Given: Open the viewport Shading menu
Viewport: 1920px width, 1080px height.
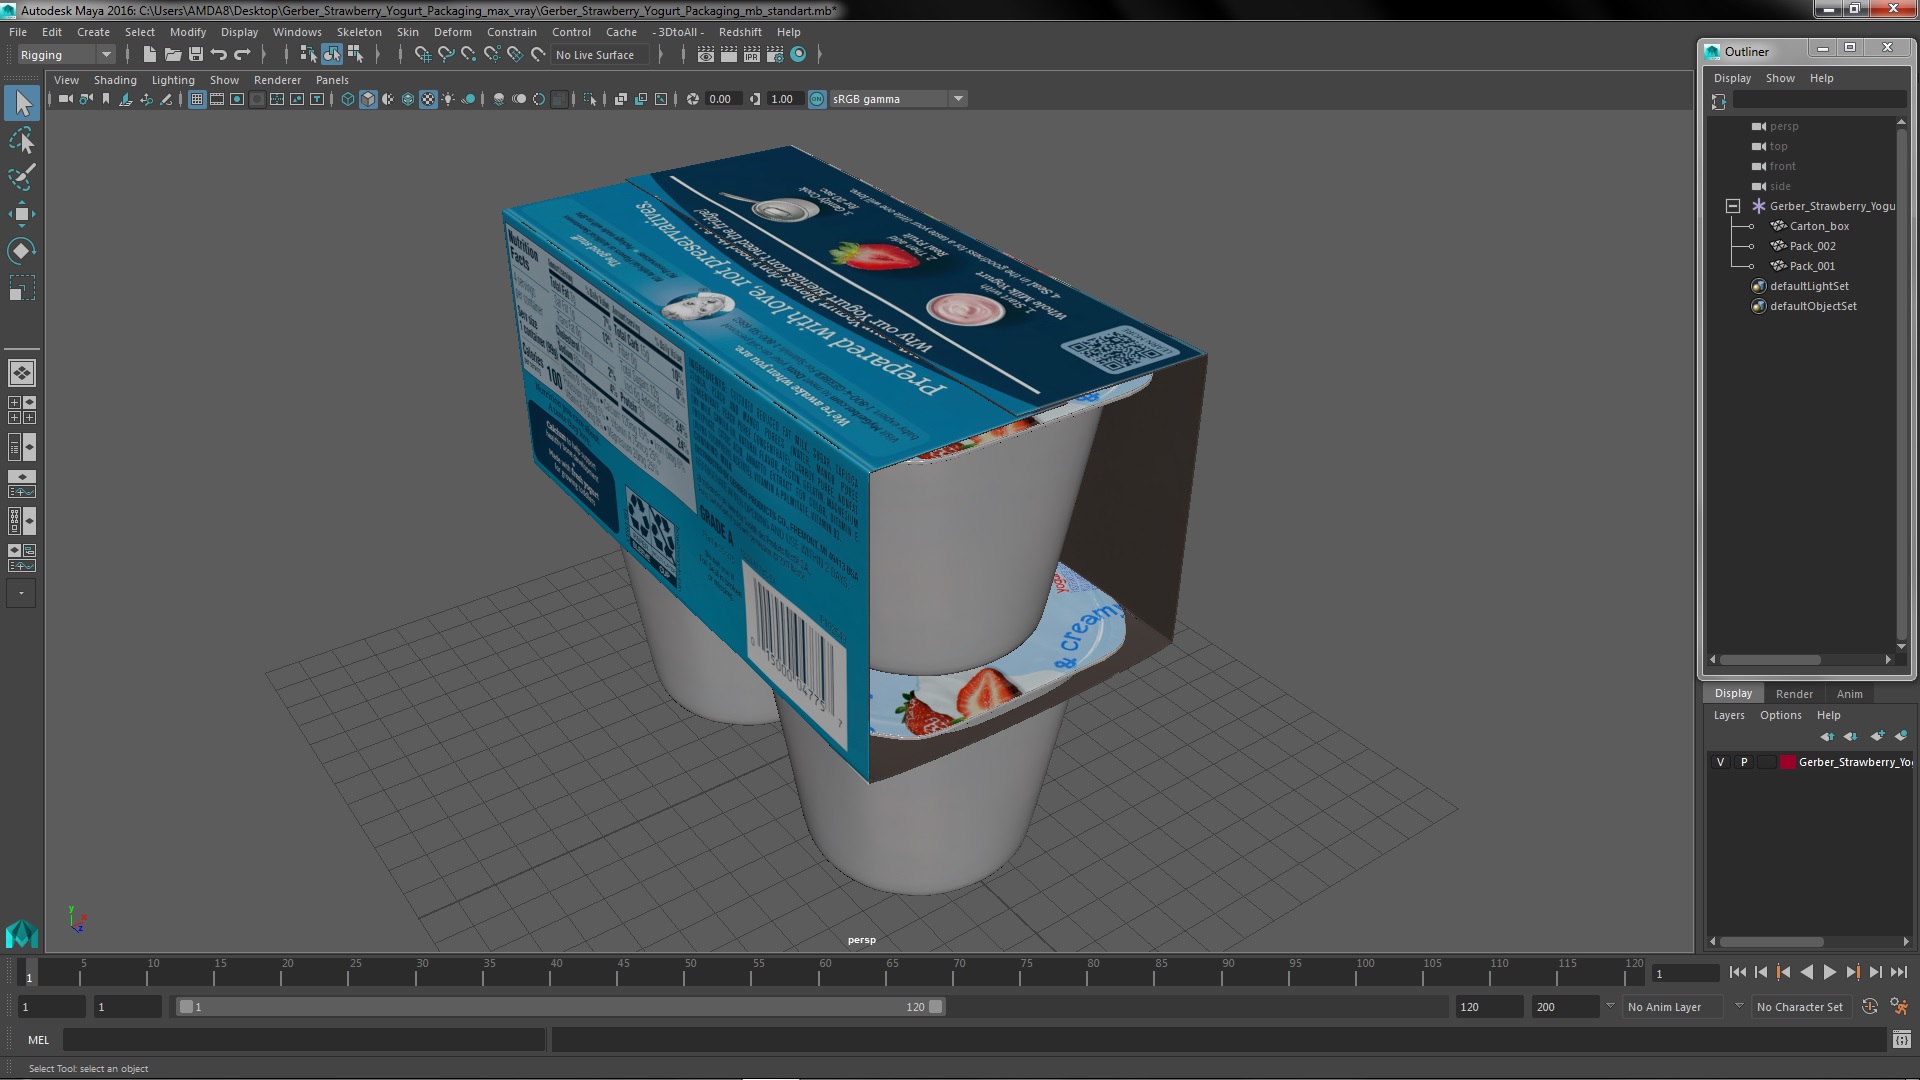Looking at the screenshot, I should [115, 80].
